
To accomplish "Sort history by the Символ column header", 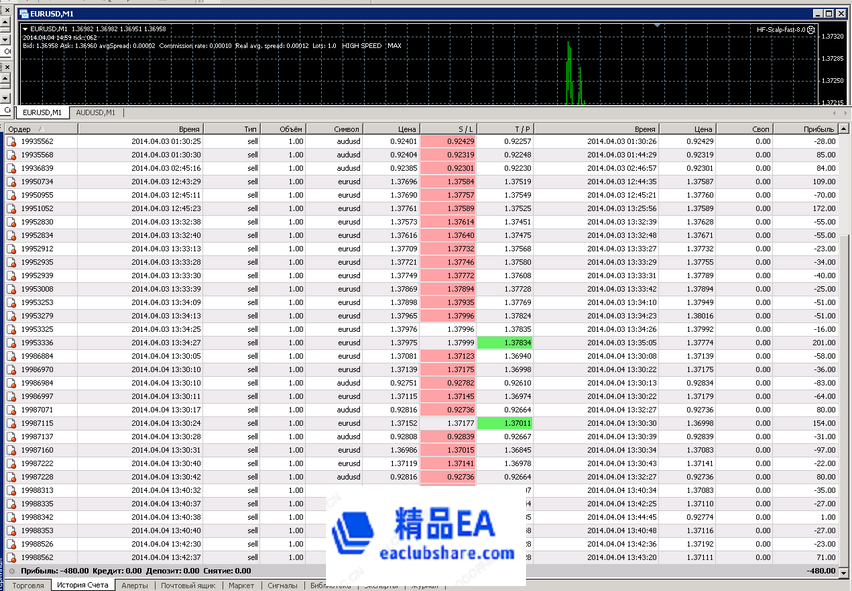I will [346, 129].
